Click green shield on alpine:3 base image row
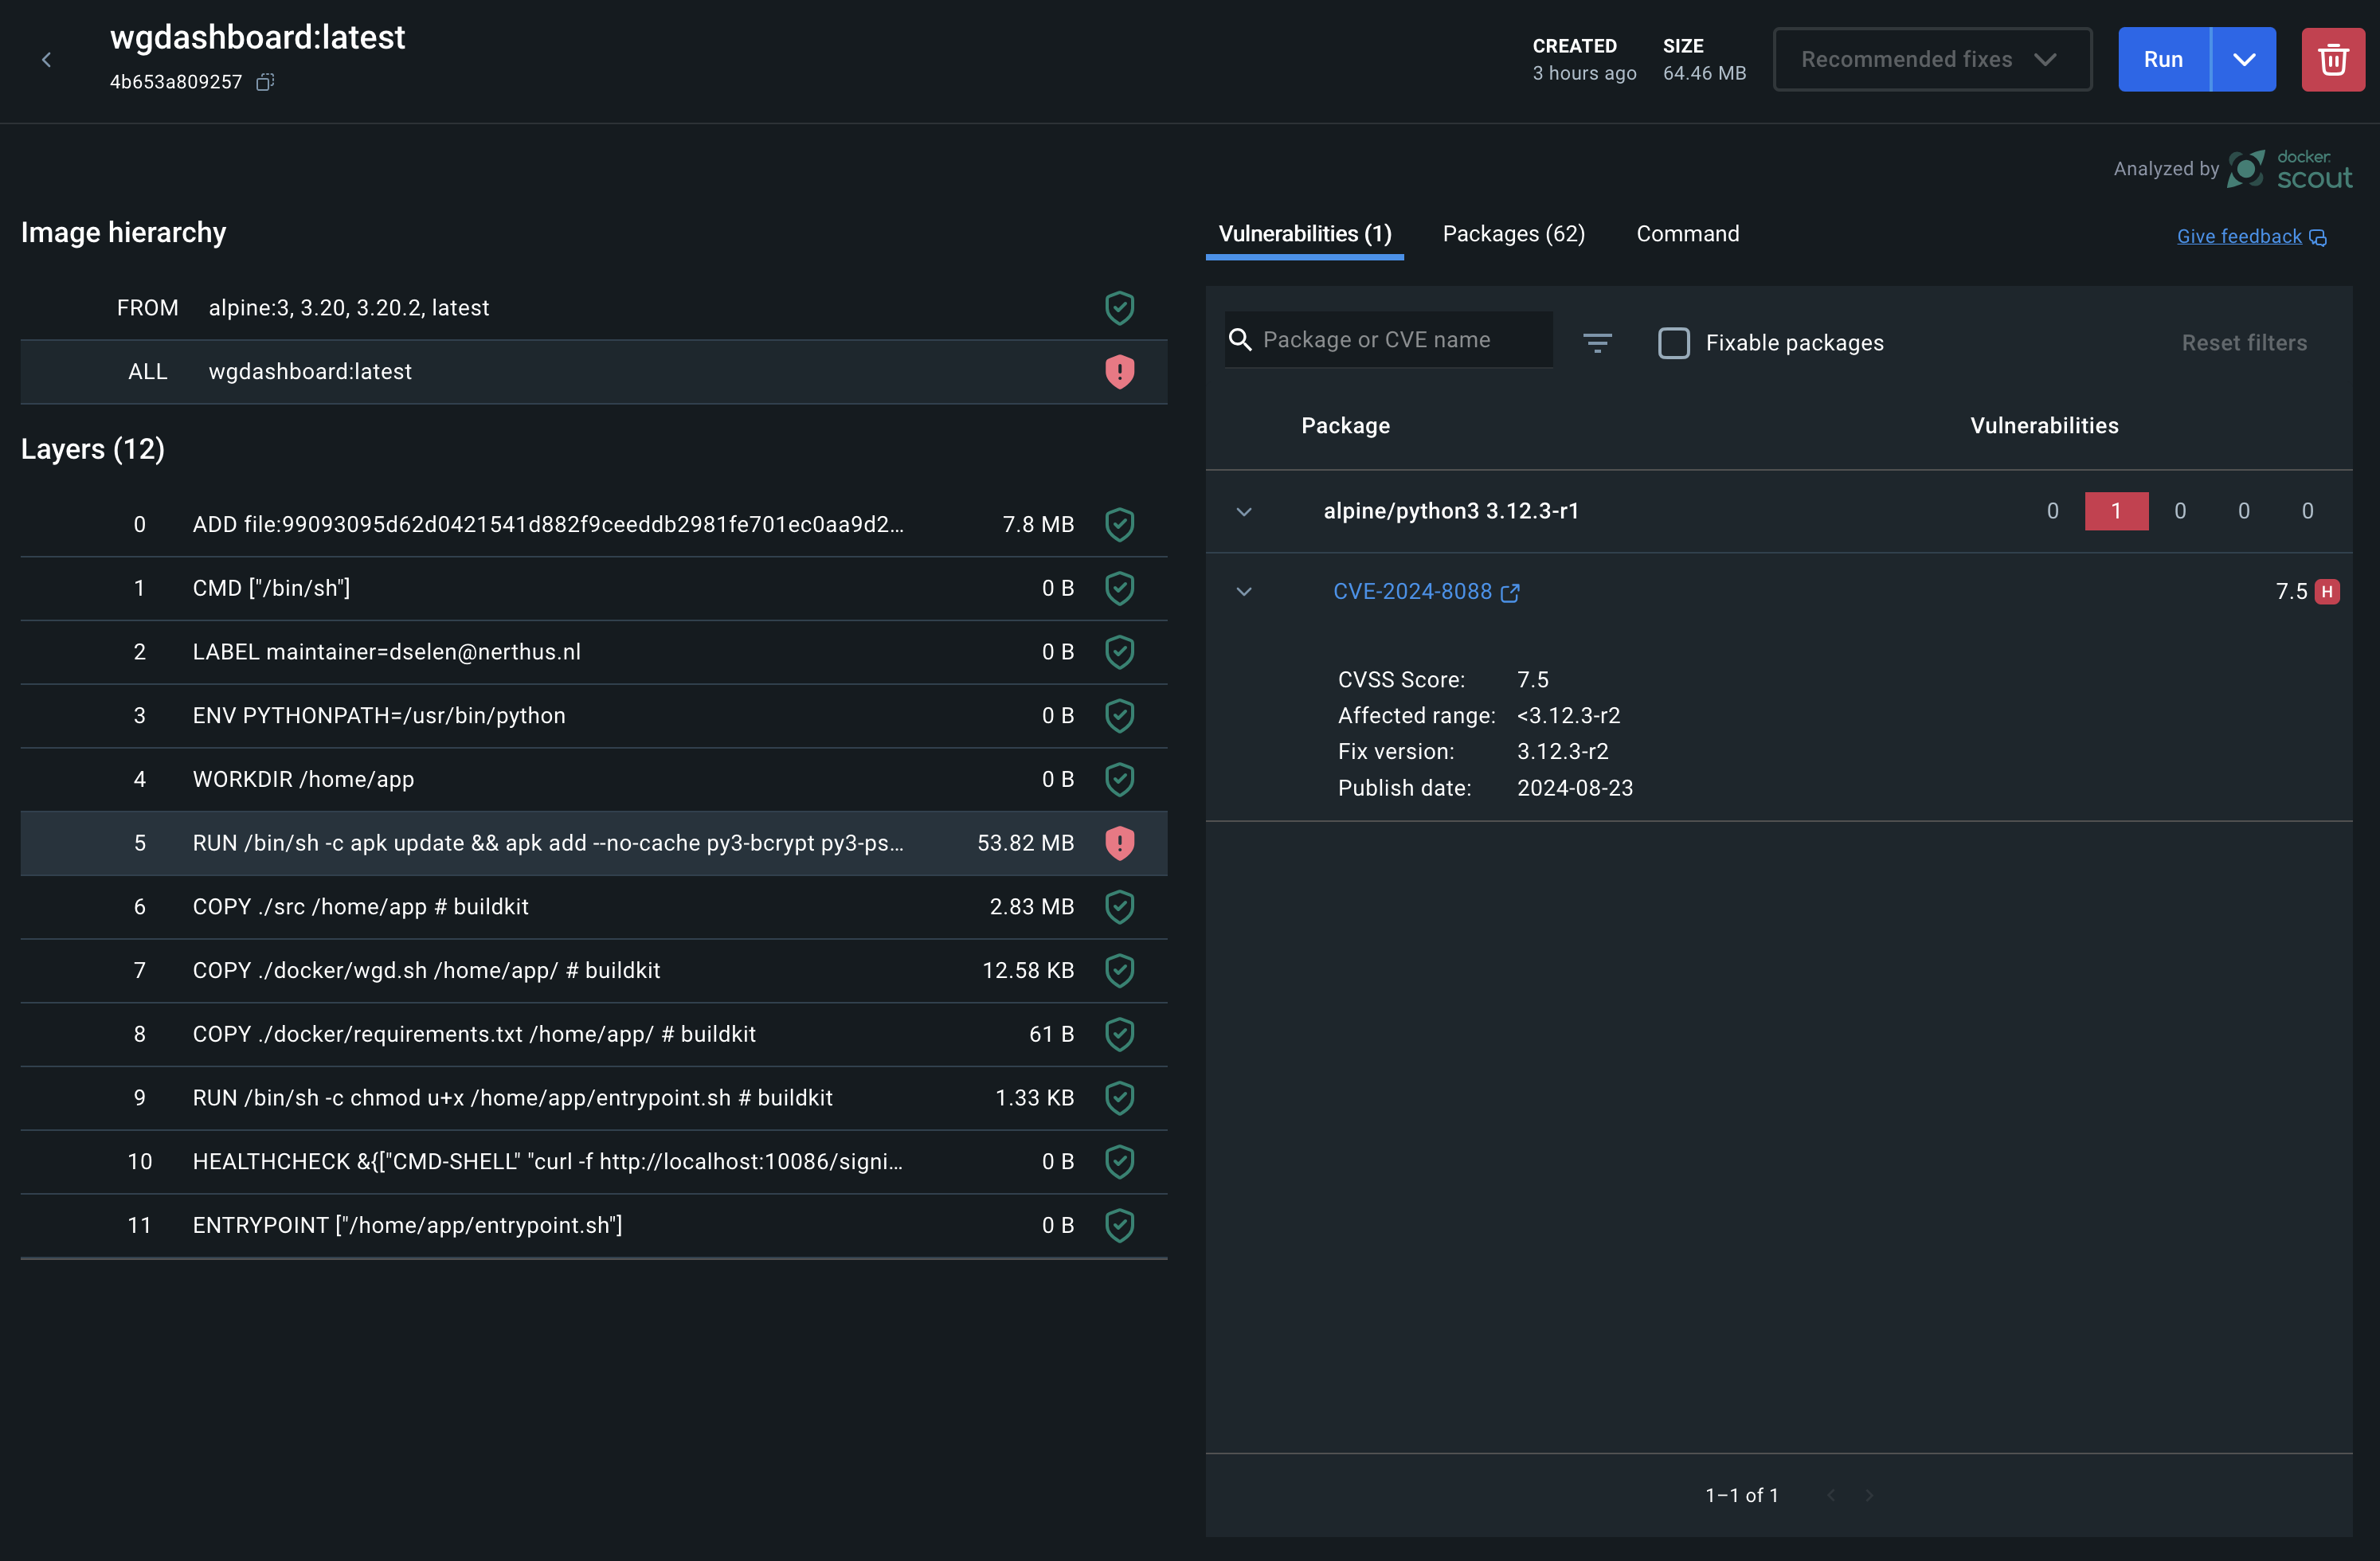Screen dimensions: 2380x1561 pos(1119,308)
